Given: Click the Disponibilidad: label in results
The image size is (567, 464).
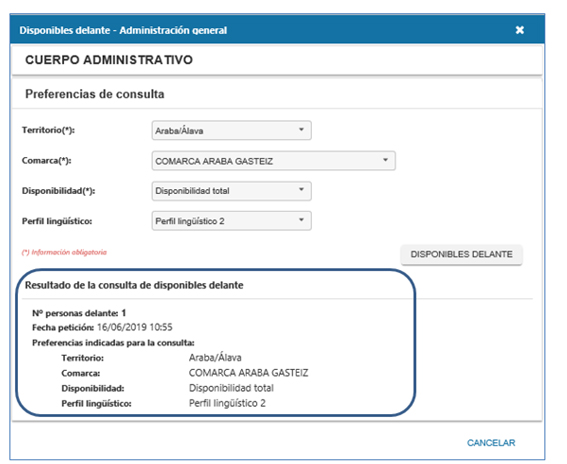Looking at the screenshot, I should pos(93,388).
